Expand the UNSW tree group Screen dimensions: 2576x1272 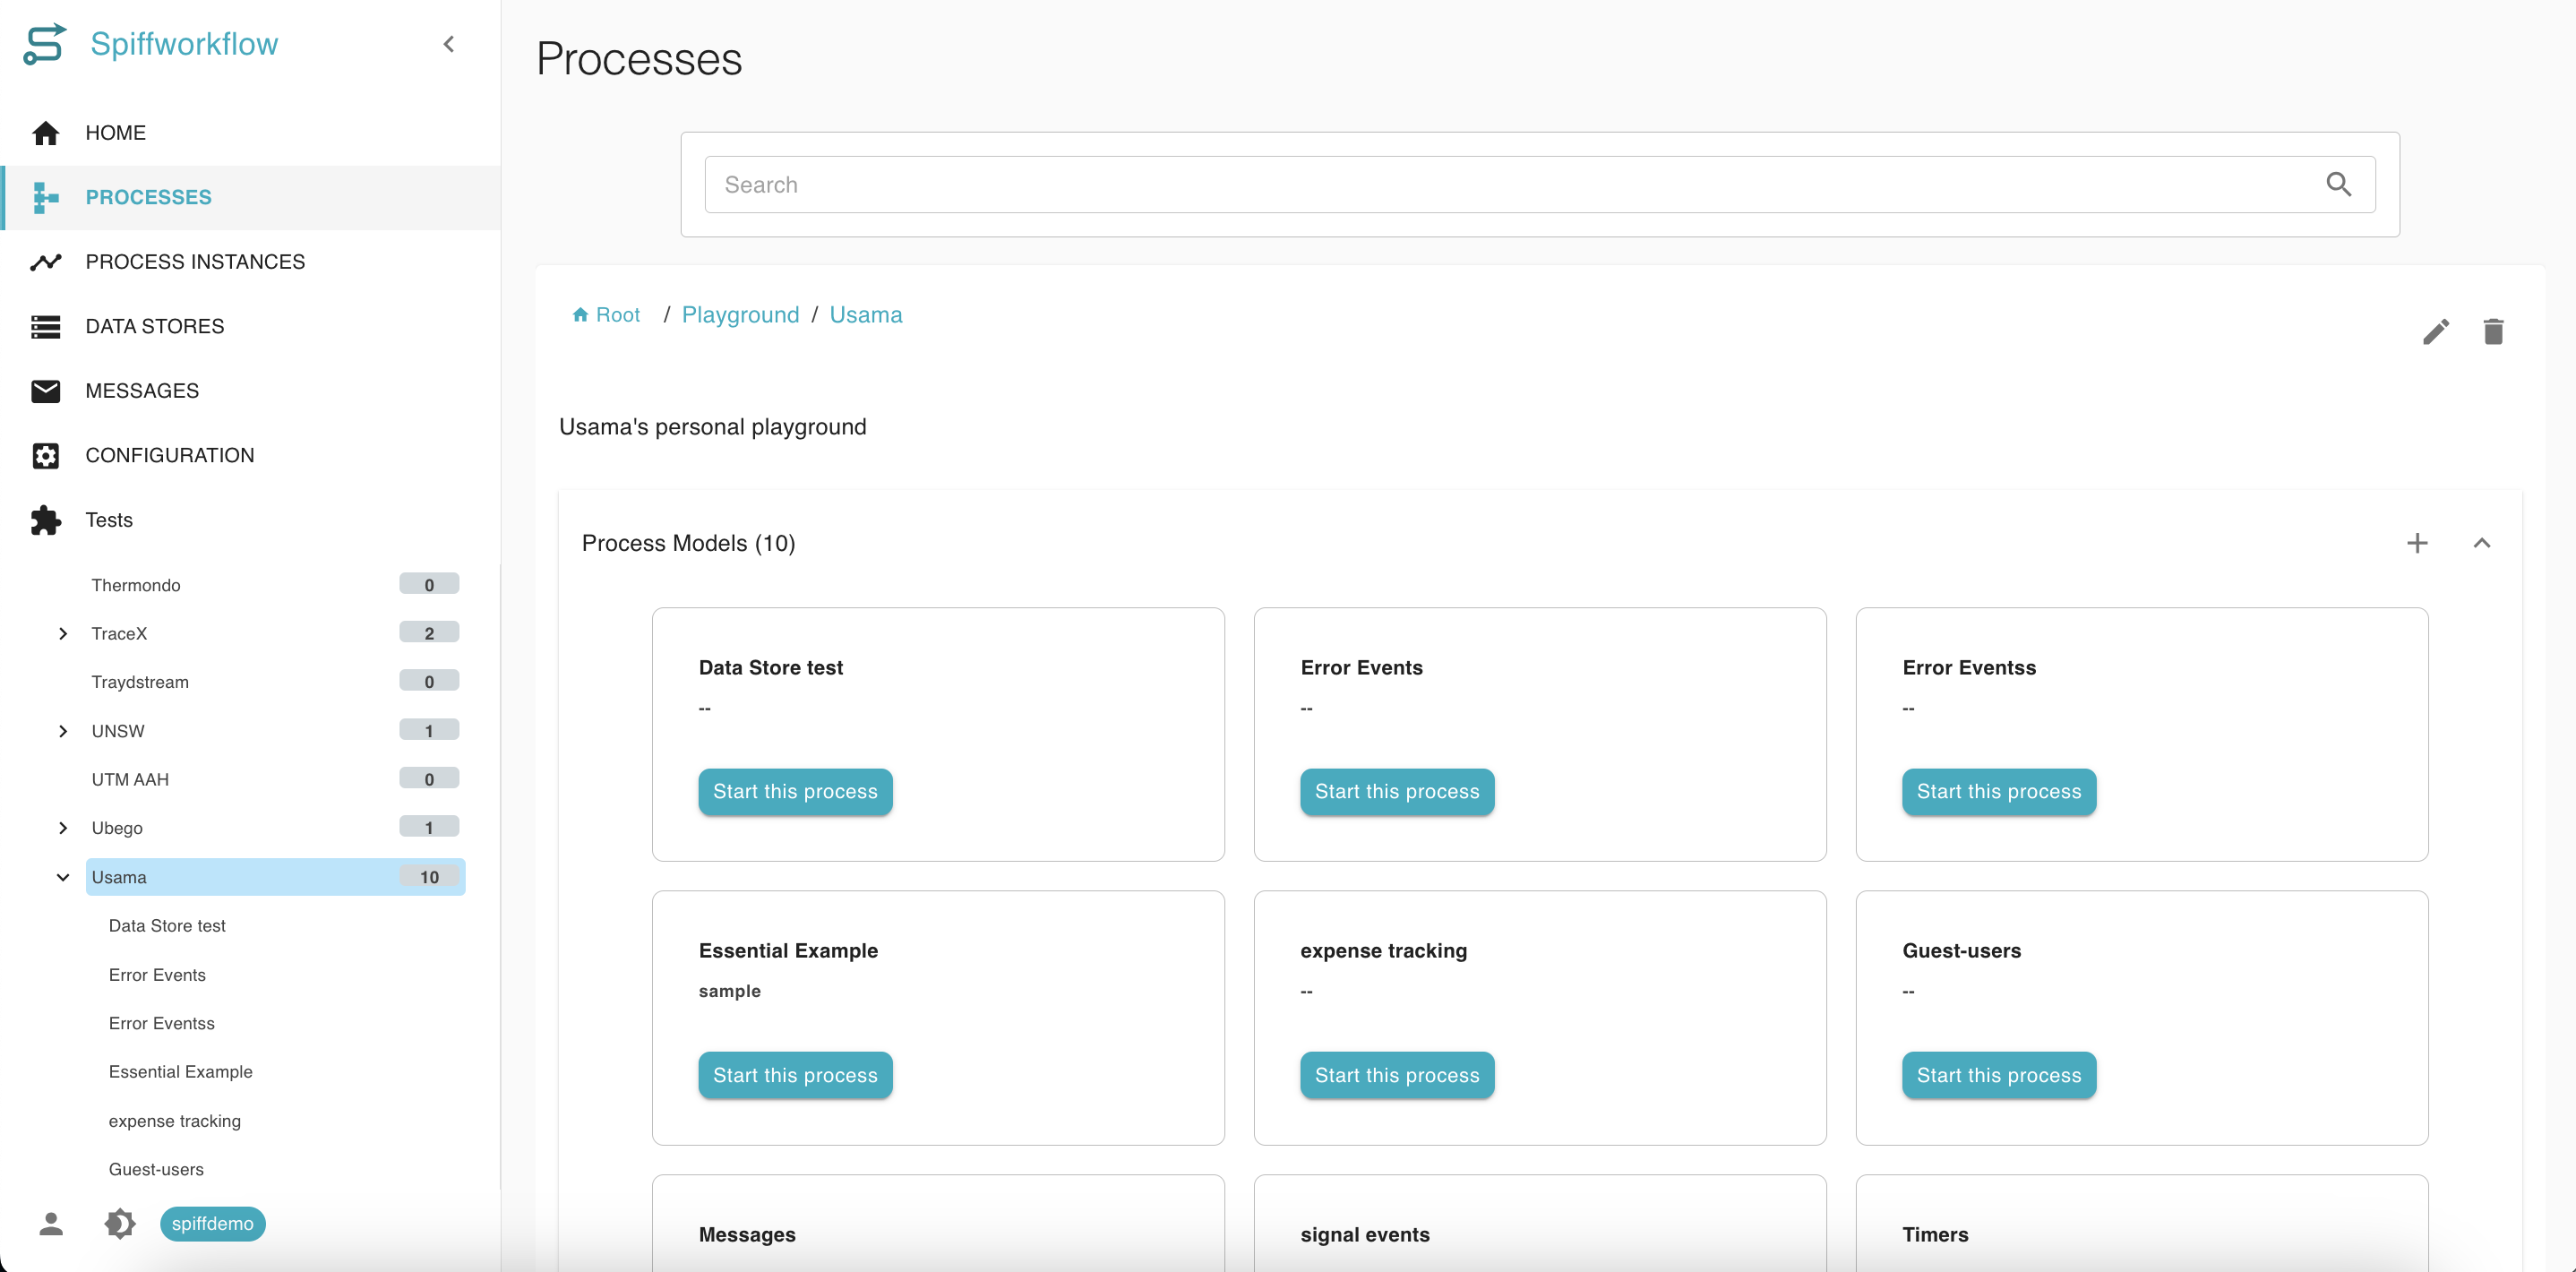(x=63, y=731)
